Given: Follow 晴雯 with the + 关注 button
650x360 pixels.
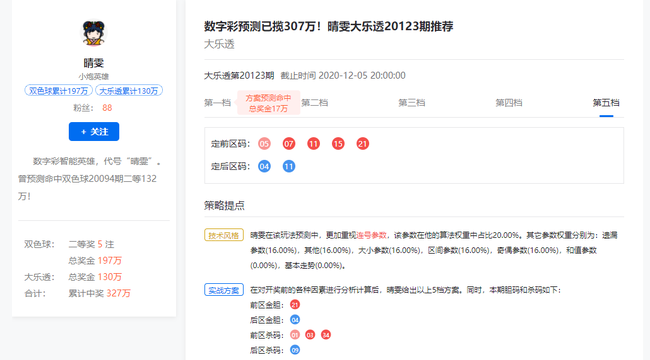Looking at the screenshot, I should pyautogui.click(x=94, y=131).
